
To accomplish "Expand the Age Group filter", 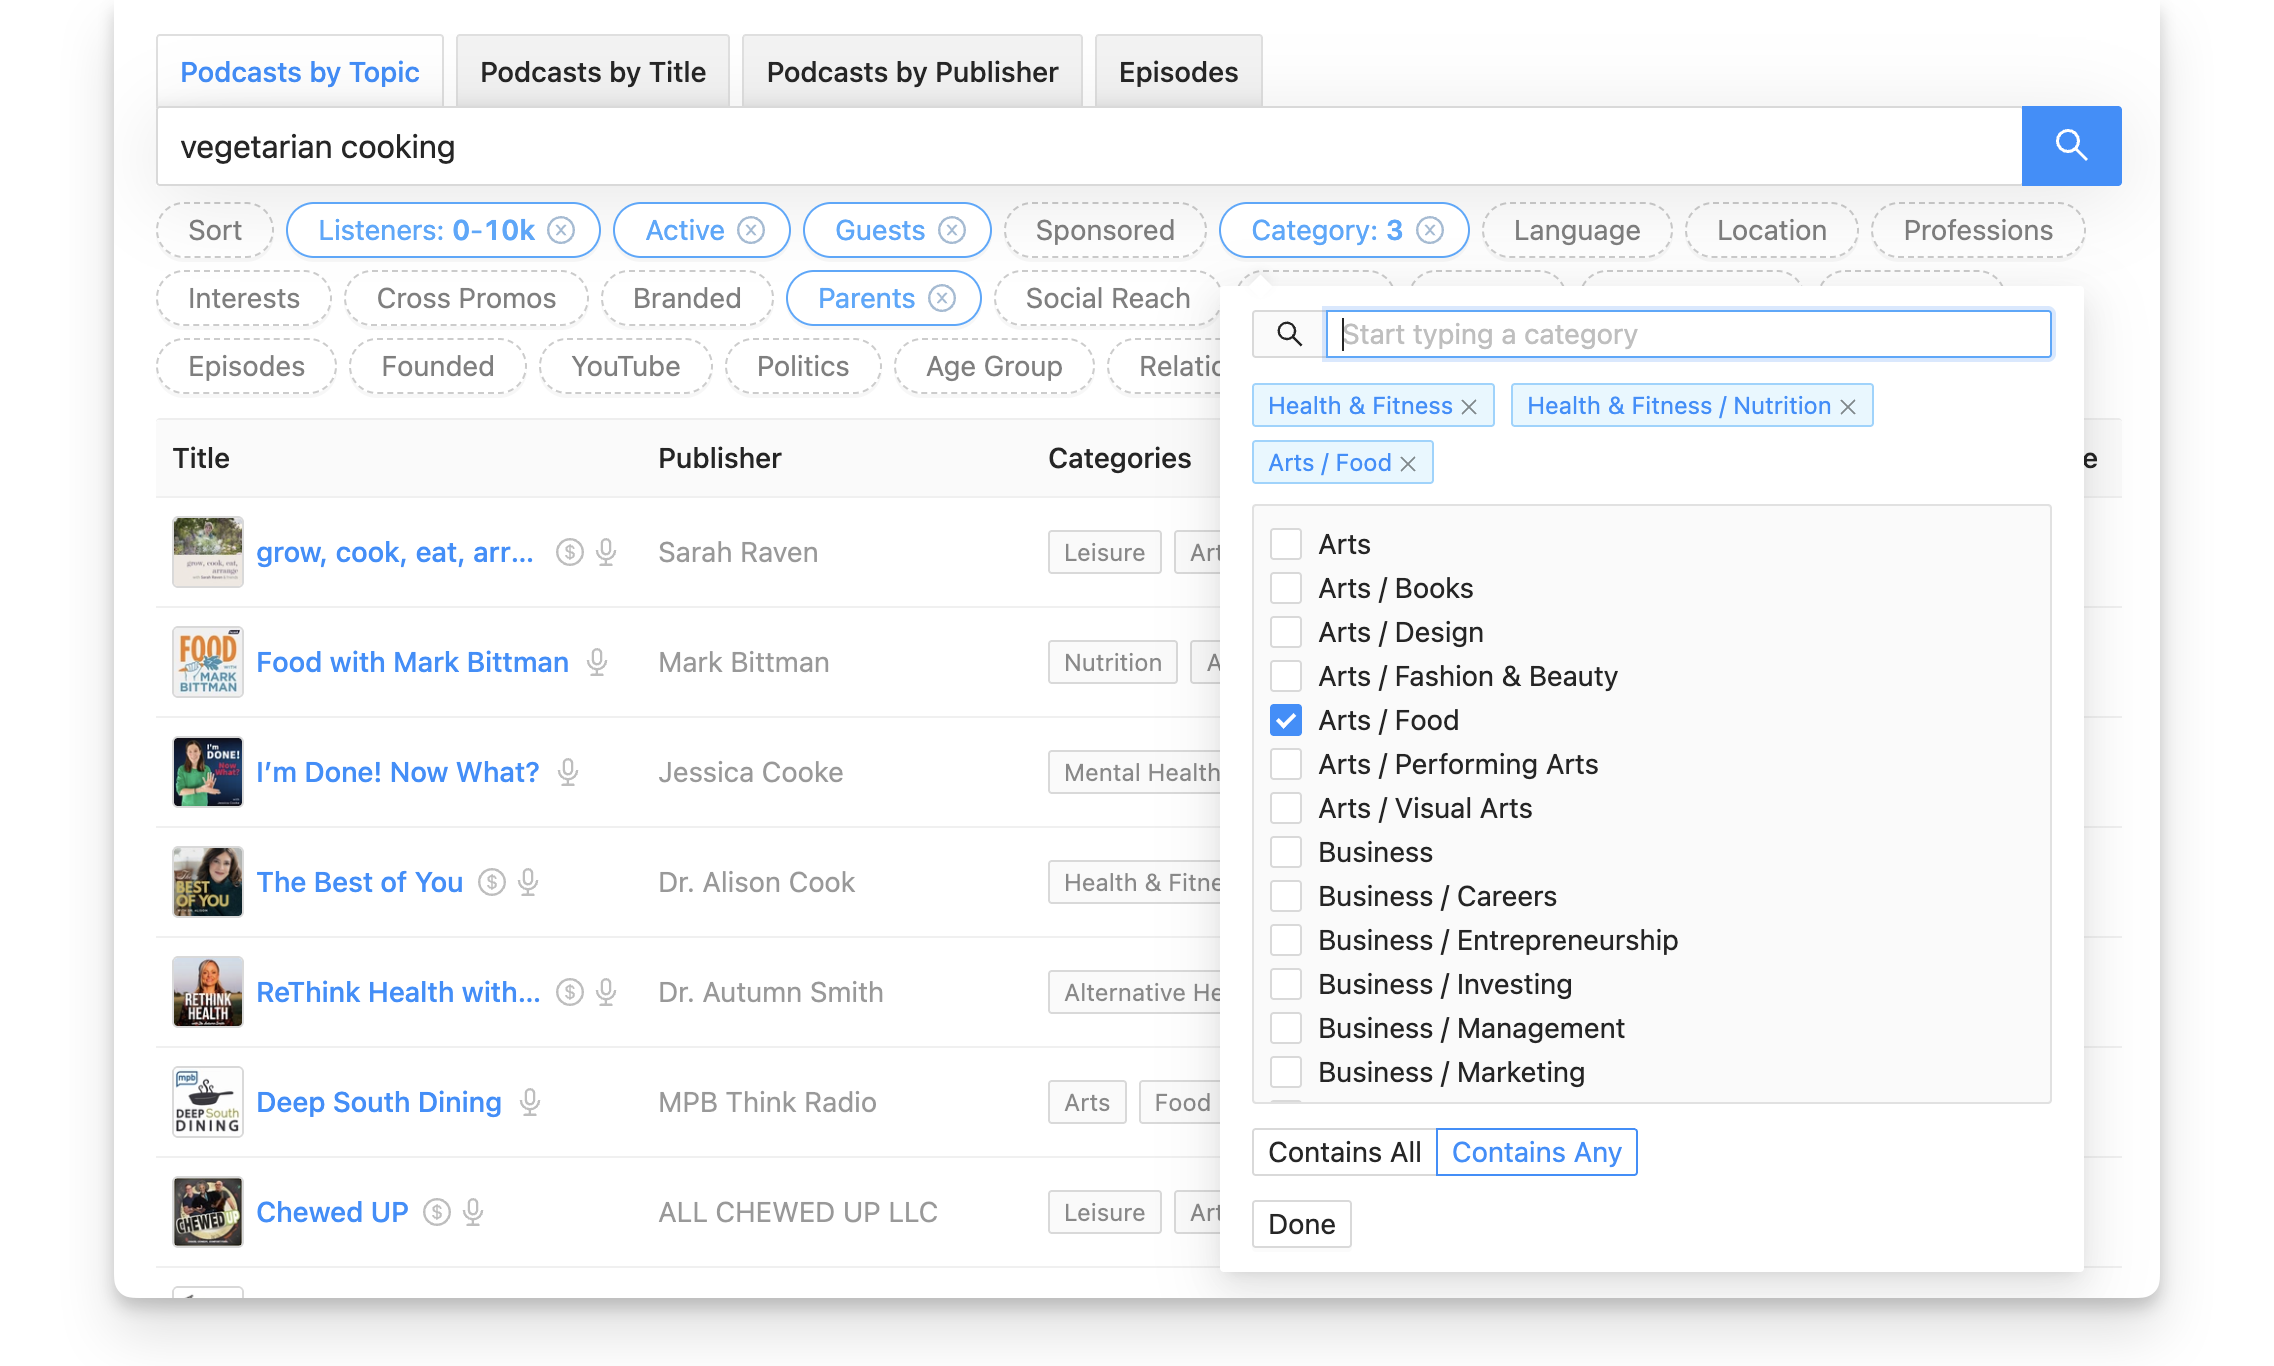I will click(x=993, y=367).
